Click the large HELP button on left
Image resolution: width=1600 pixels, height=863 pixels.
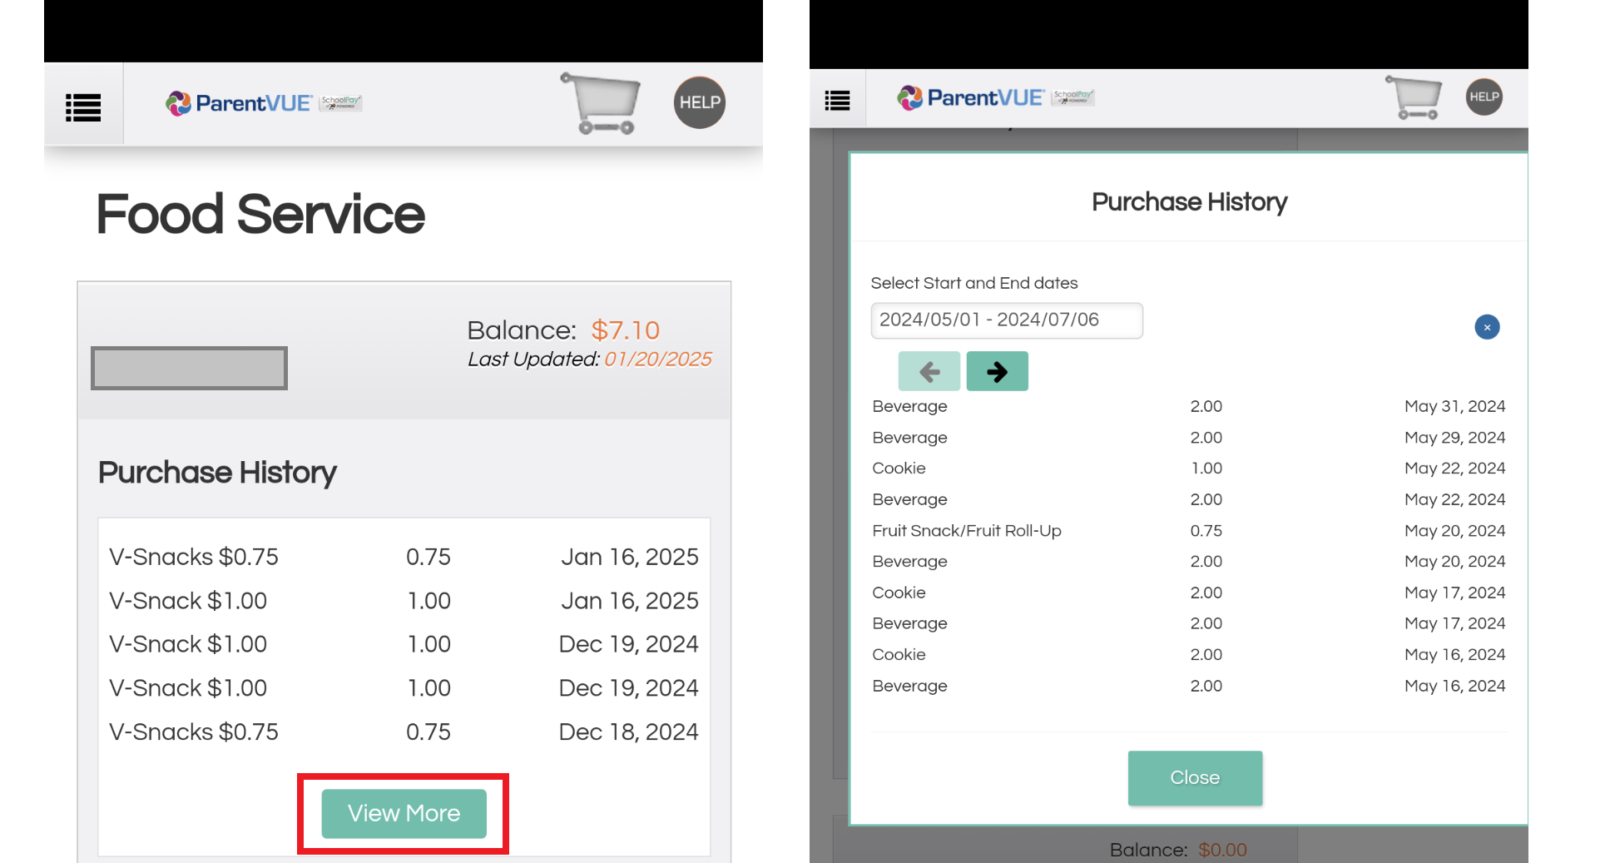(x=699, y=102)
